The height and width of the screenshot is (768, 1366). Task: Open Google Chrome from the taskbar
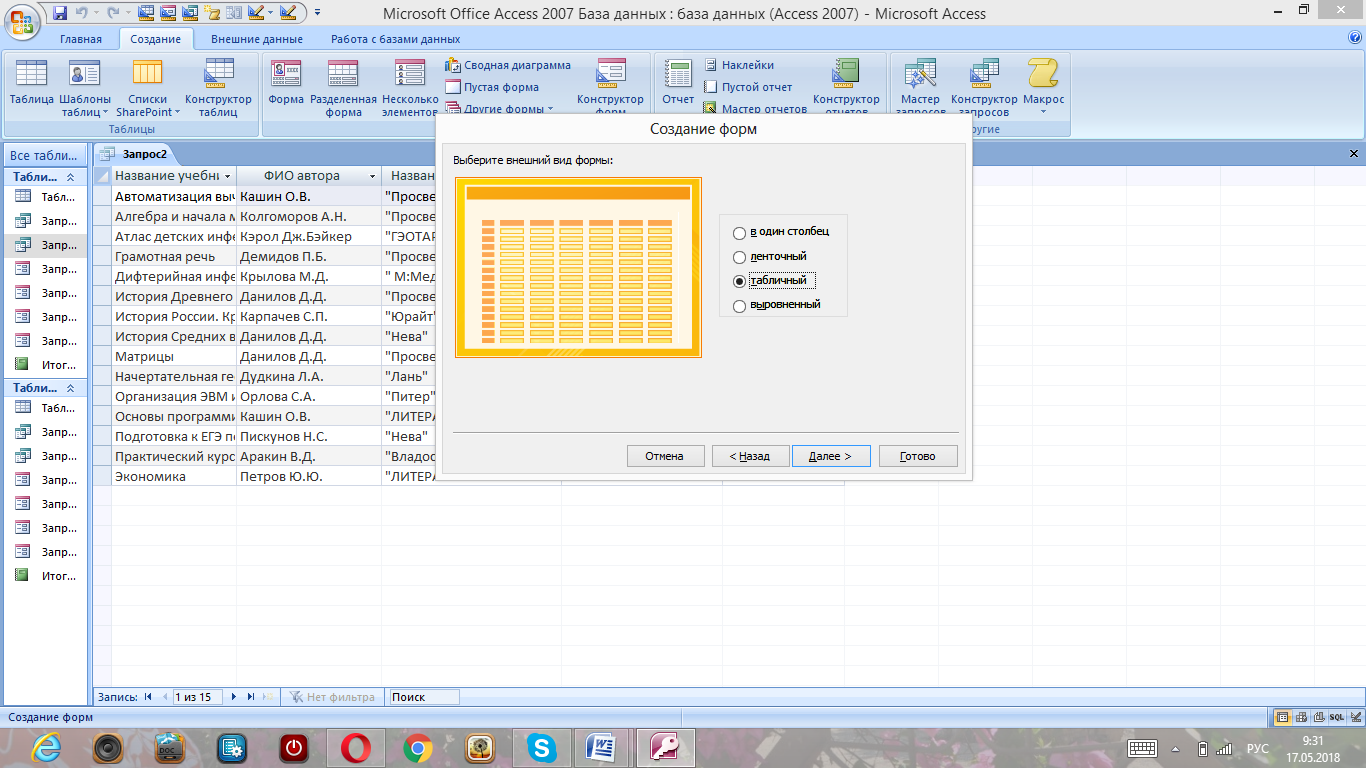point(418,747)
